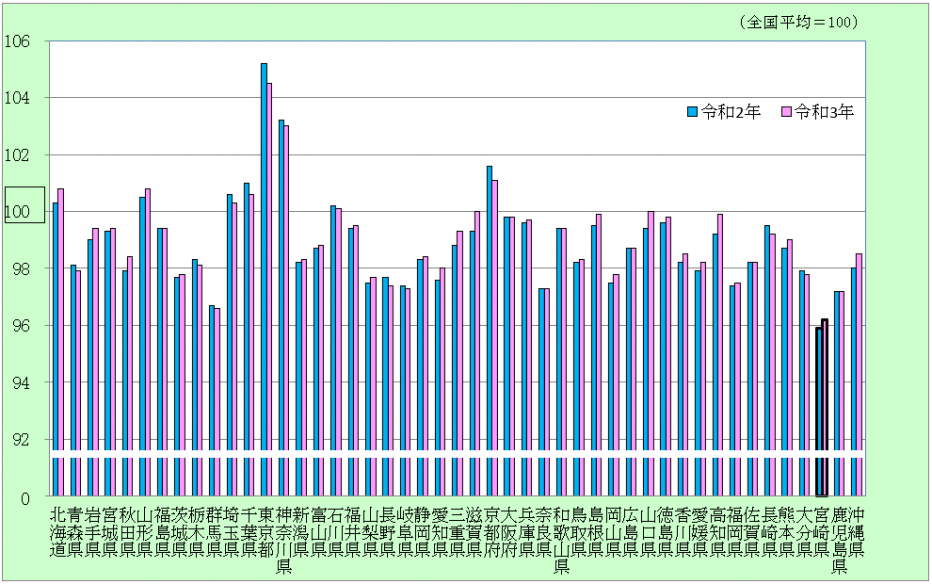Click the blue 令和2年 legend swatch

point(692,112)
